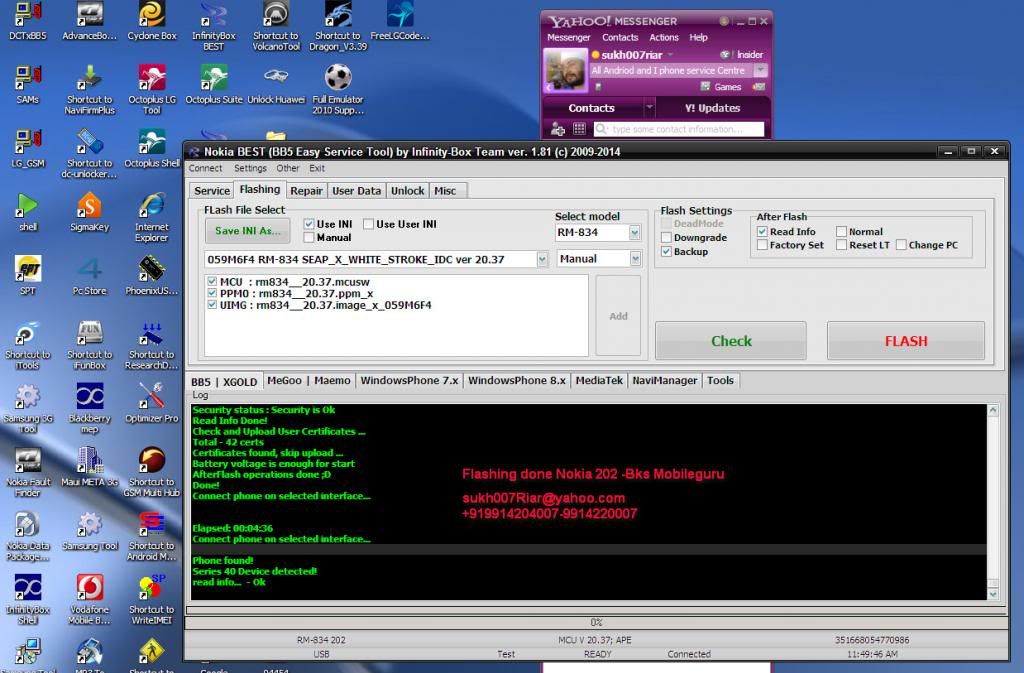
Task: Launch the Dragon_V3.39 shortcut icon
Action: pyautogui.click(x=338, y=26)
